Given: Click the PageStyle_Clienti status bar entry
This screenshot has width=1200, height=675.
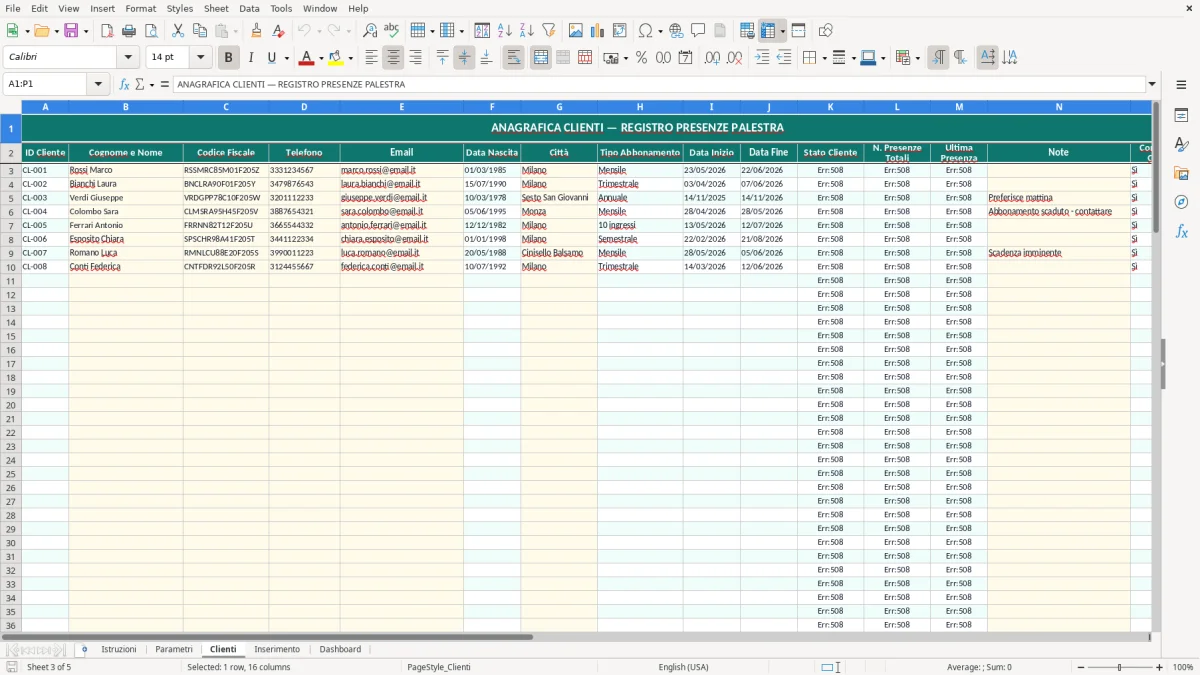Looking at the screenshot, I should point(438,667).
